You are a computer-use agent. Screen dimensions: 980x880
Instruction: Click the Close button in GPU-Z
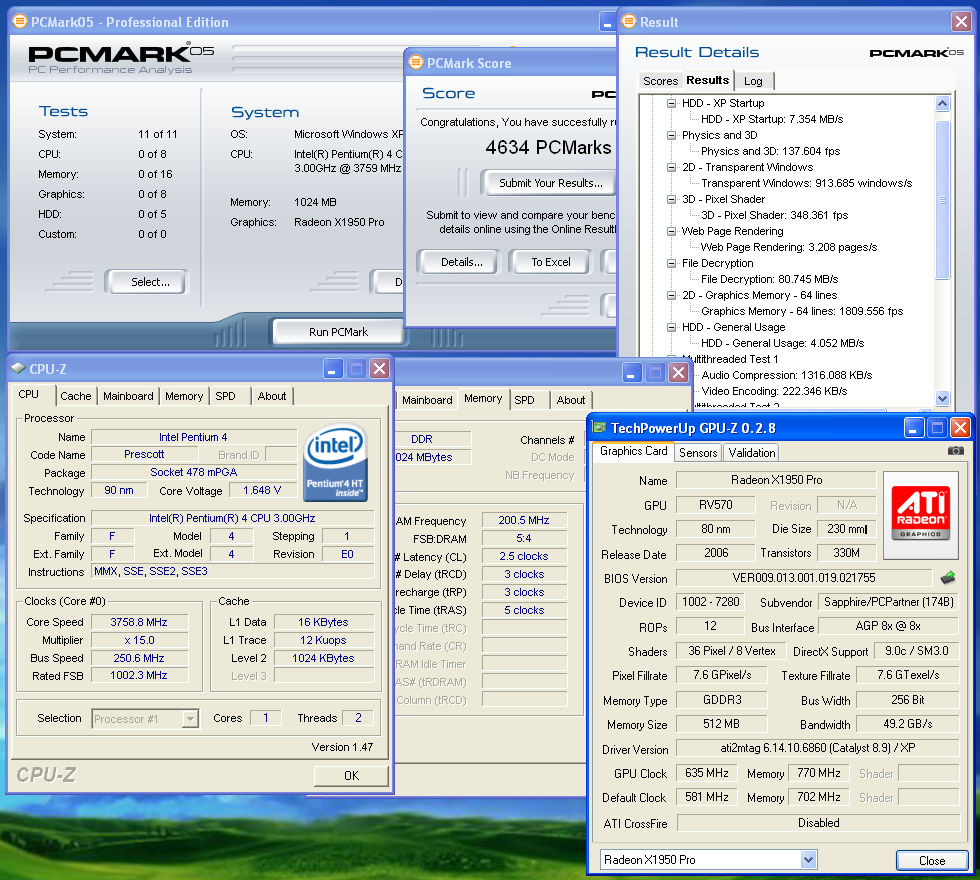[x=932, y=861]
